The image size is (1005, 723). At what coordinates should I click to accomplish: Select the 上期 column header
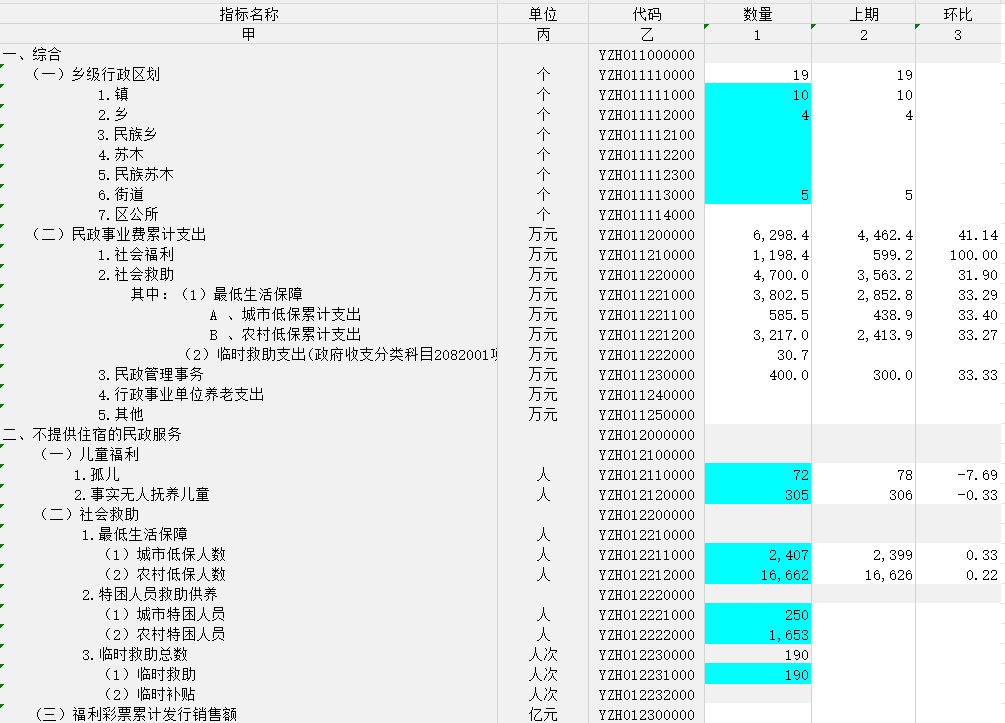click(x=863, y=14)
